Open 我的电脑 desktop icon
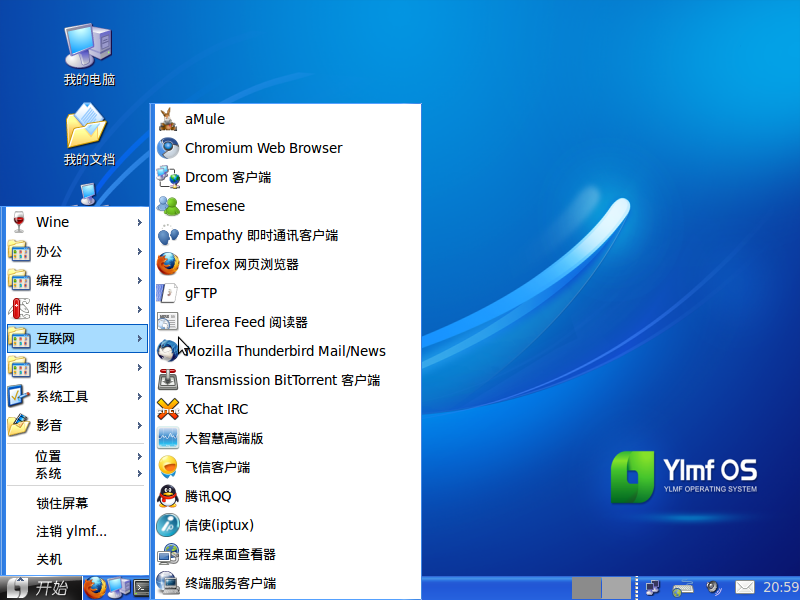This screenshot has height=600, width=800. tap(89, 55)
